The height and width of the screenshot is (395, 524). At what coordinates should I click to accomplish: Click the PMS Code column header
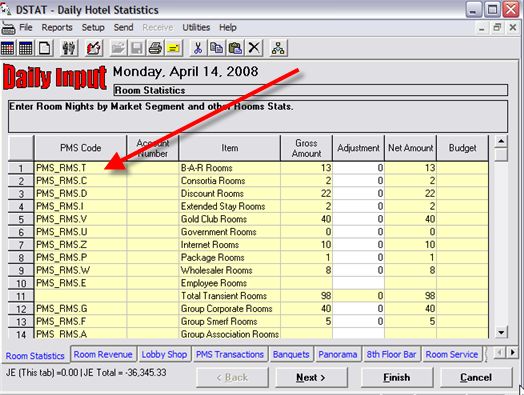(80, 148)
